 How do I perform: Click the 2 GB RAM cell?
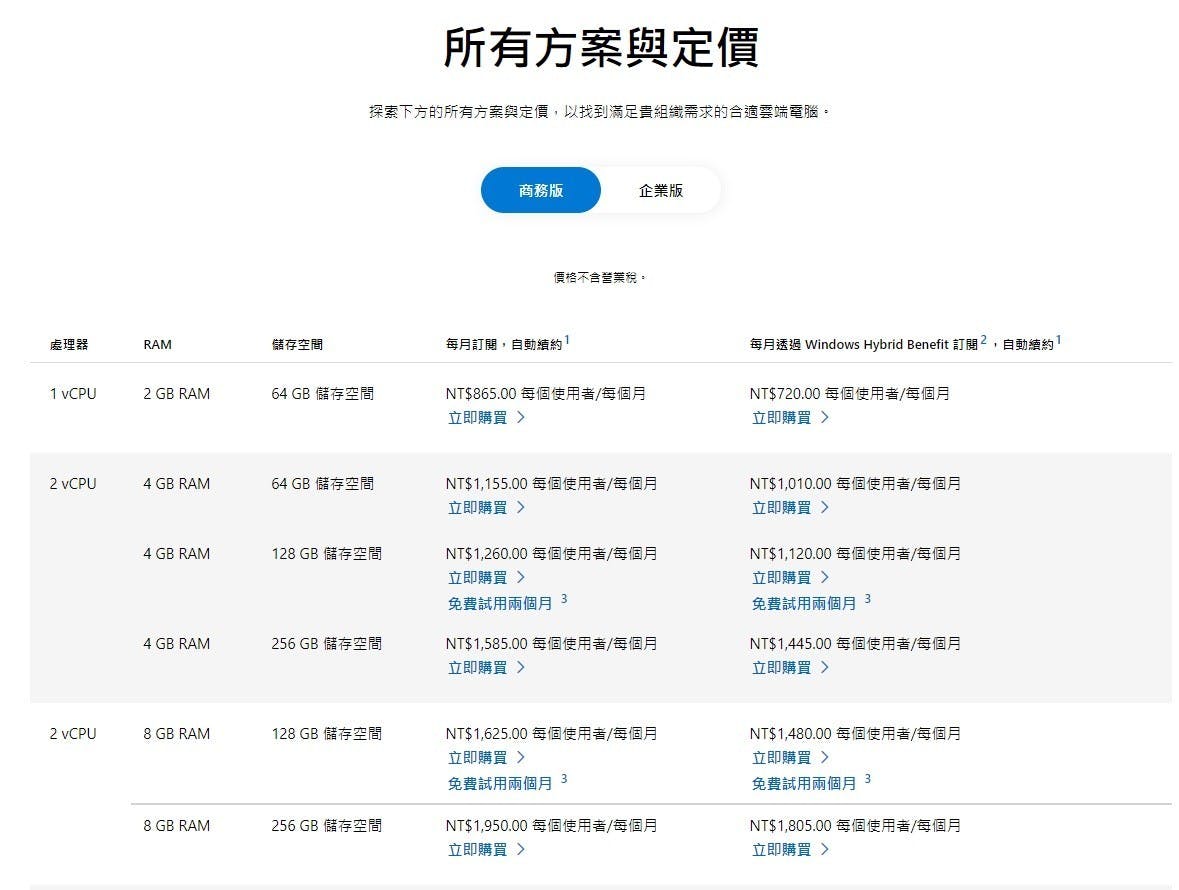(x=177, y=394)
